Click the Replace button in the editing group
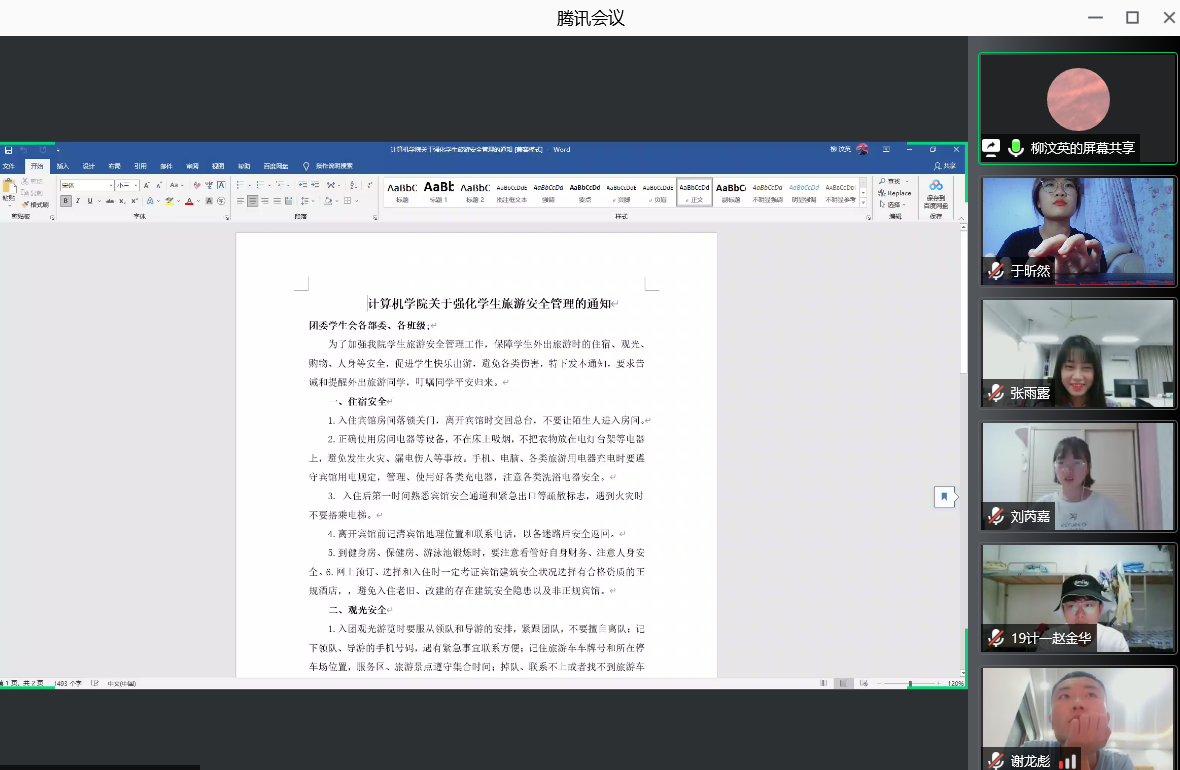 (x=894, y=192)
